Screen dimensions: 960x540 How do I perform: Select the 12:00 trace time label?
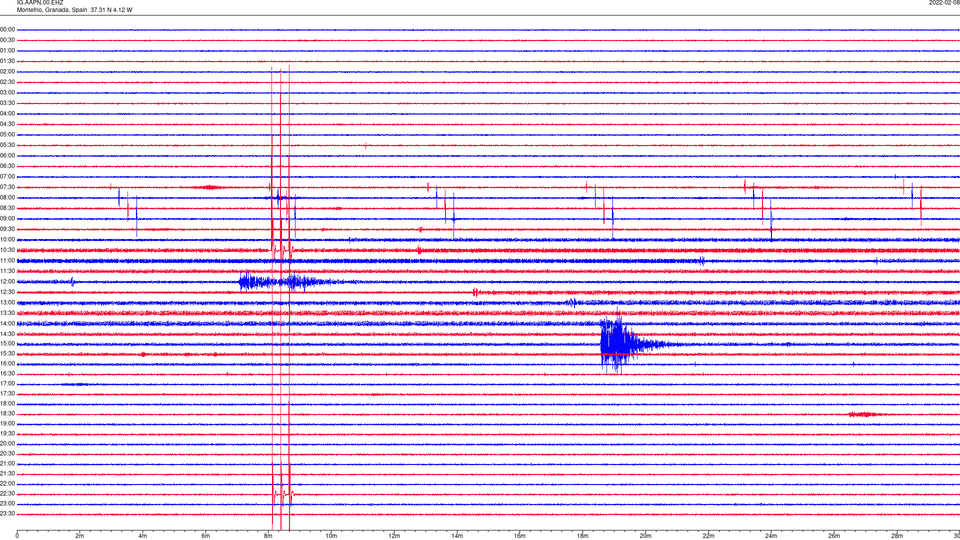coord(7,282)
